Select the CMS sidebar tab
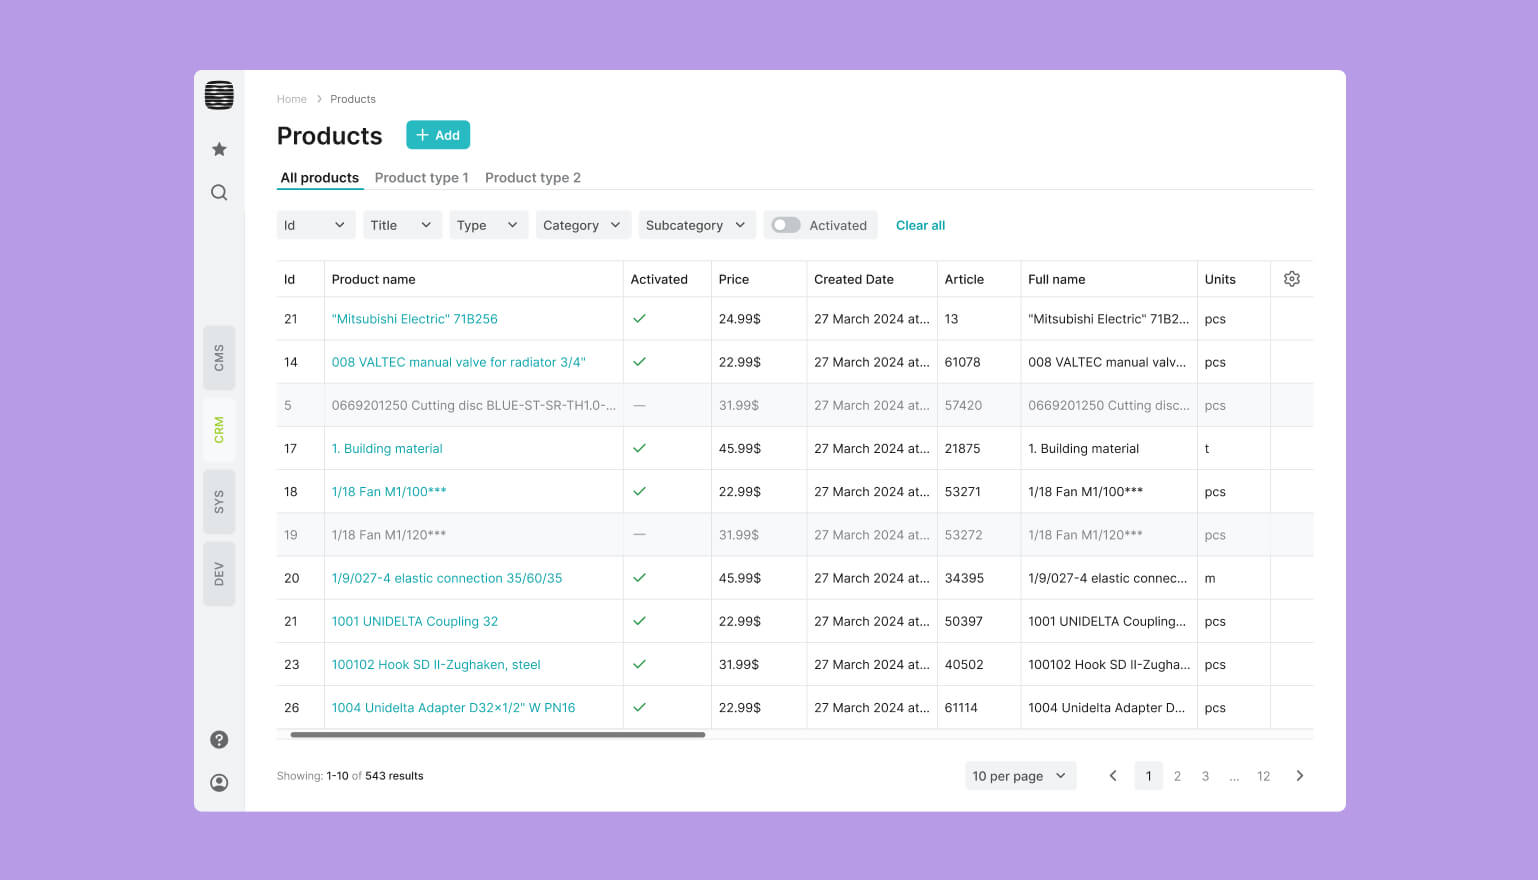 point(219,358)
